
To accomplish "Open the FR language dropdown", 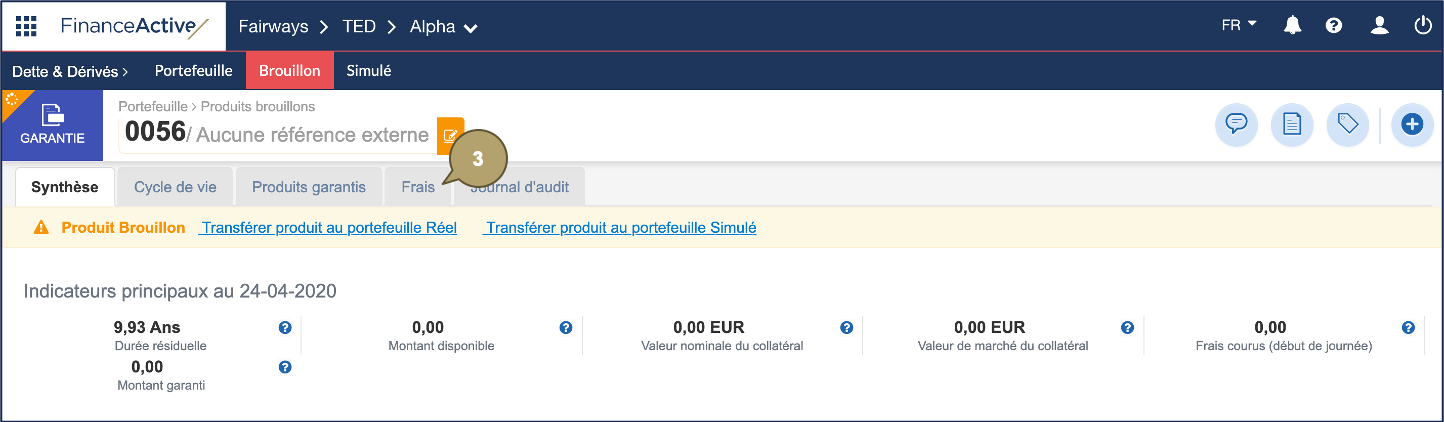I will (x=1239, y=26).
